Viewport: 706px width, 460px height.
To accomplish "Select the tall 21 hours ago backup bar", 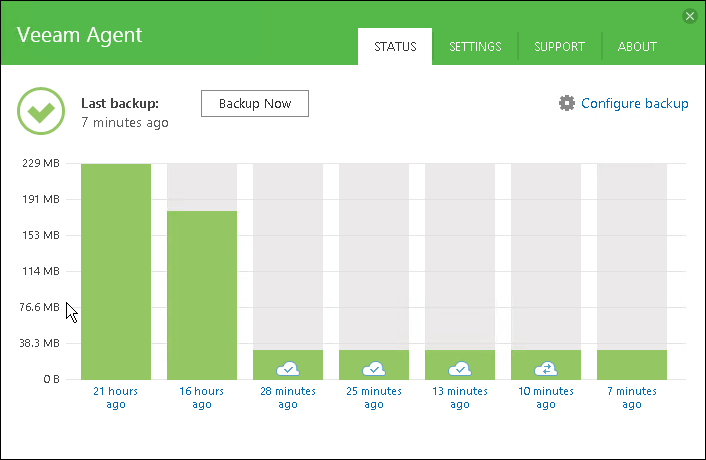I will 116,270.
